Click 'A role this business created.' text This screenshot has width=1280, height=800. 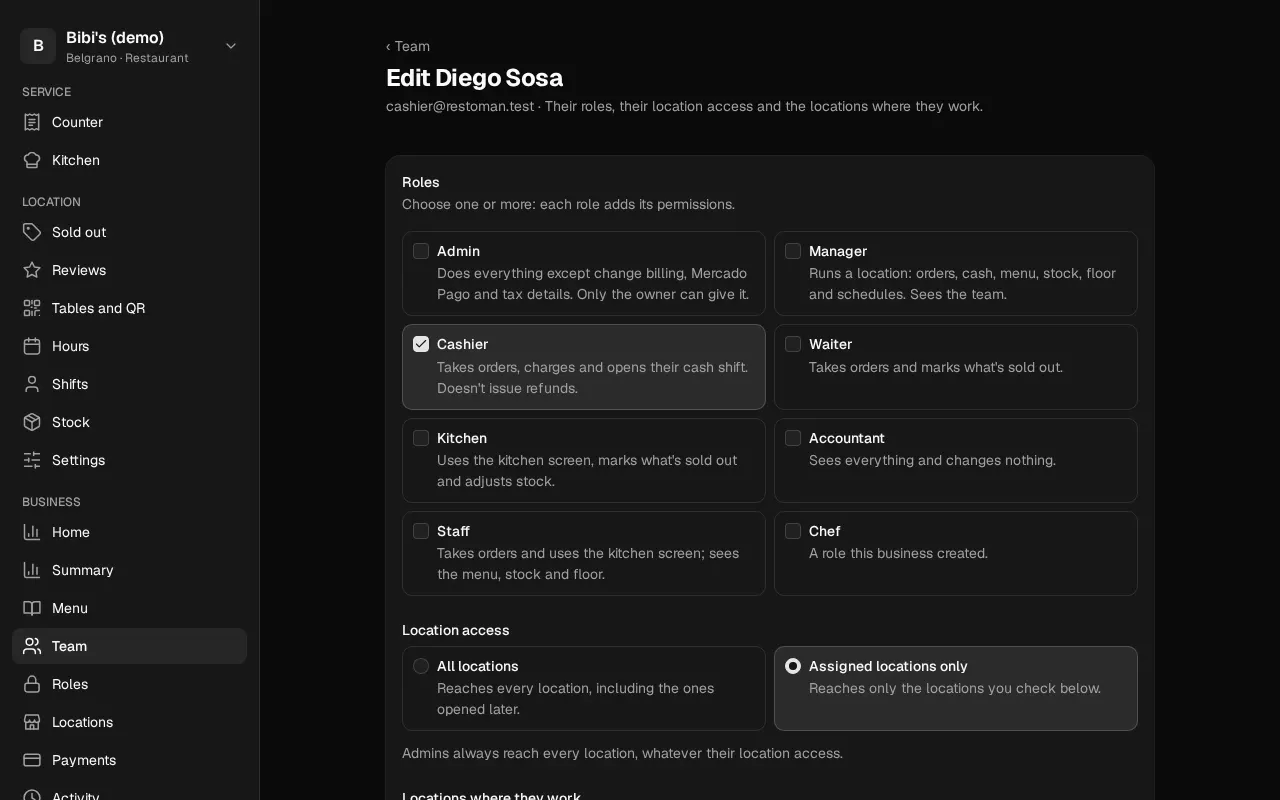[898, 553]
